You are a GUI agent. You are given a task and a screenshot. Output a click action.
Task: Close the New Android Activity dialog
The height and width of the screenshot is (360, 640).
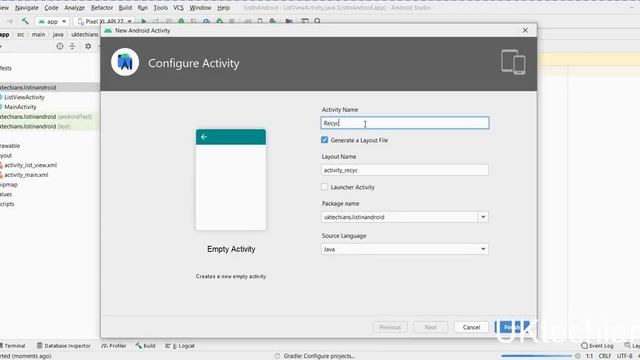click(x=525, y=31)
